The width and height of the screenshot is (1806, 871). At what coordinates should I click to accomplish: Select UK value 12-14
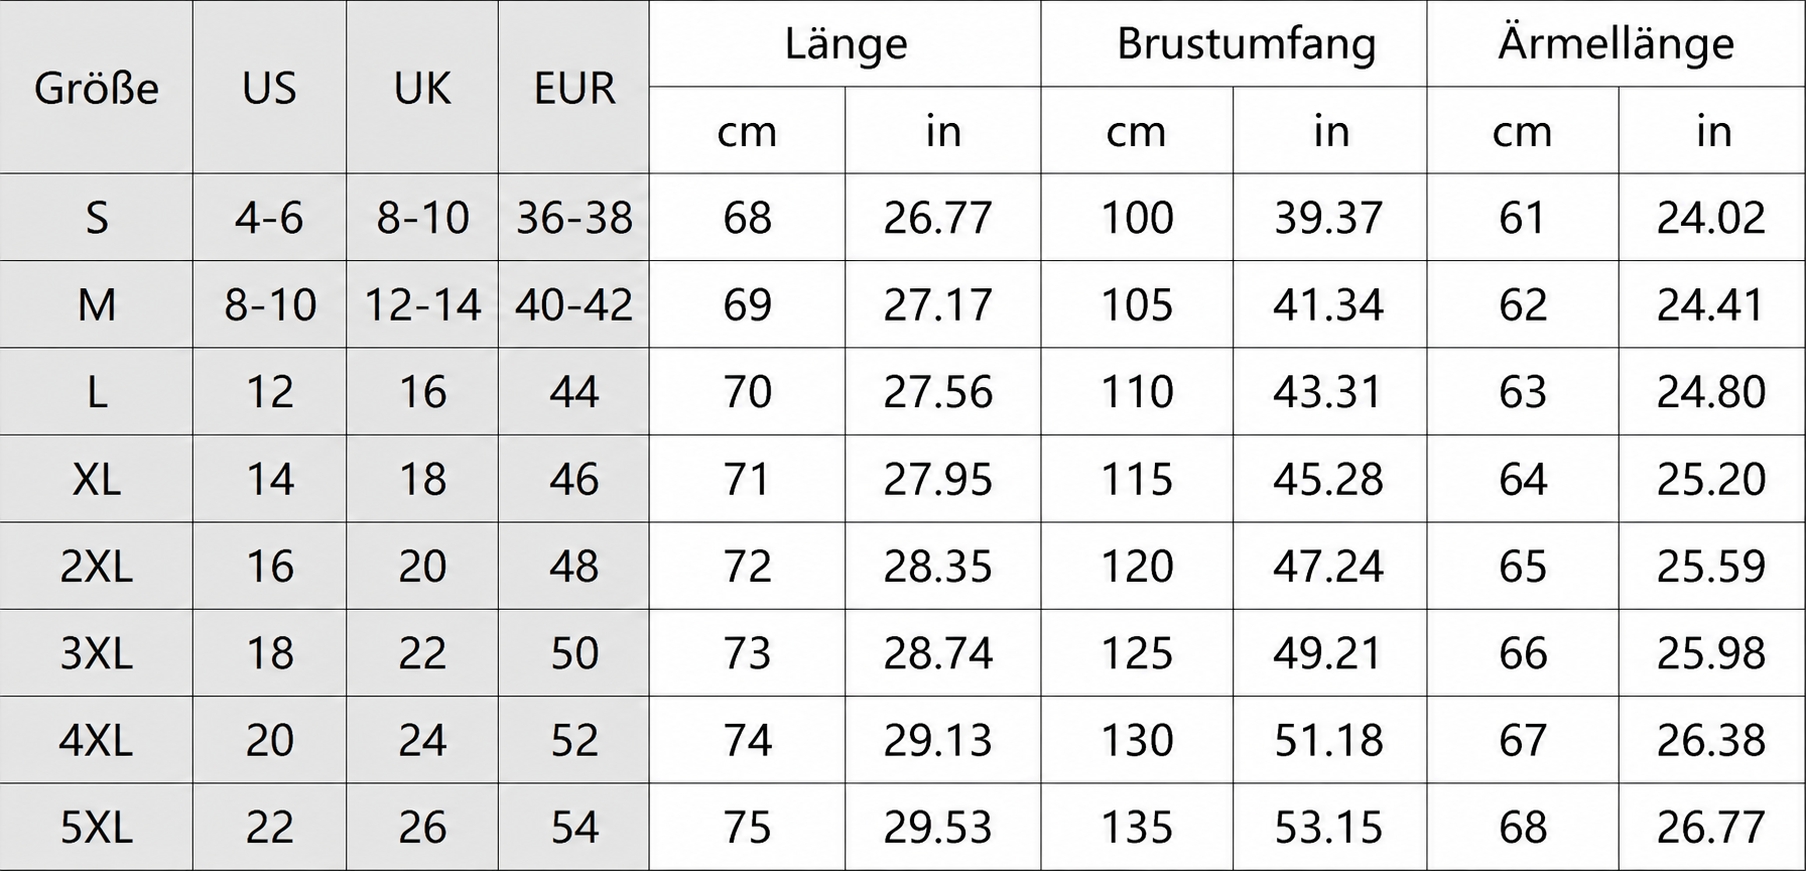[x=422, y=305]
